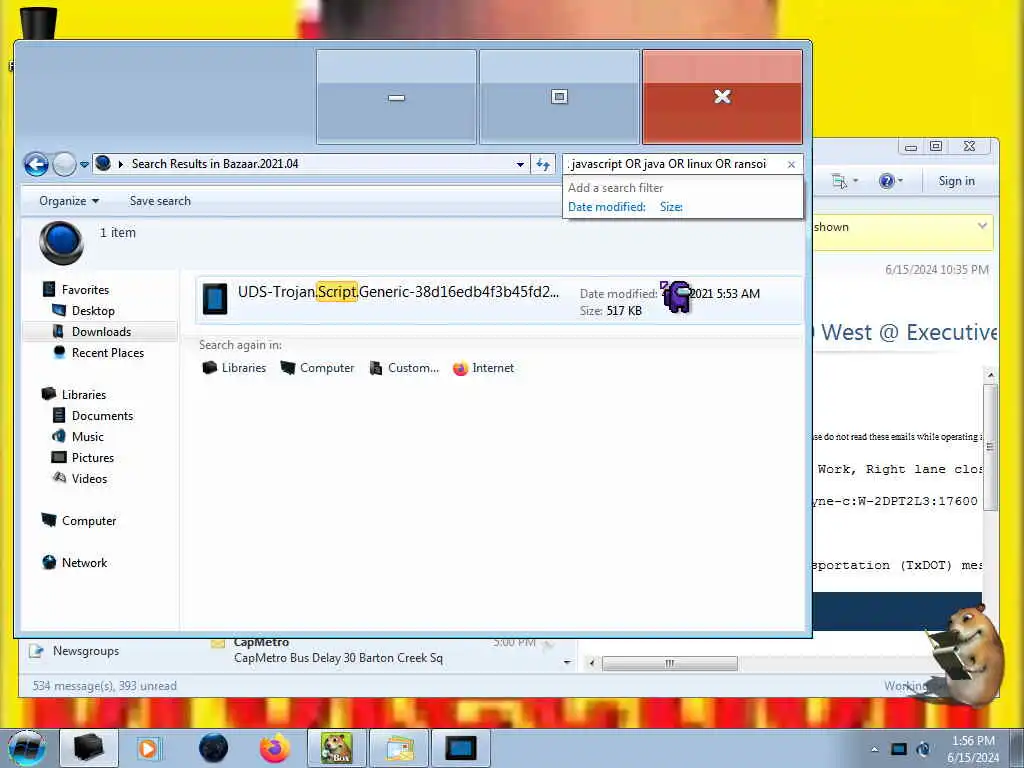Screen dimensions: 1024x768
Task: Expand the address bar history dropdown
Action: click(520, 165)
